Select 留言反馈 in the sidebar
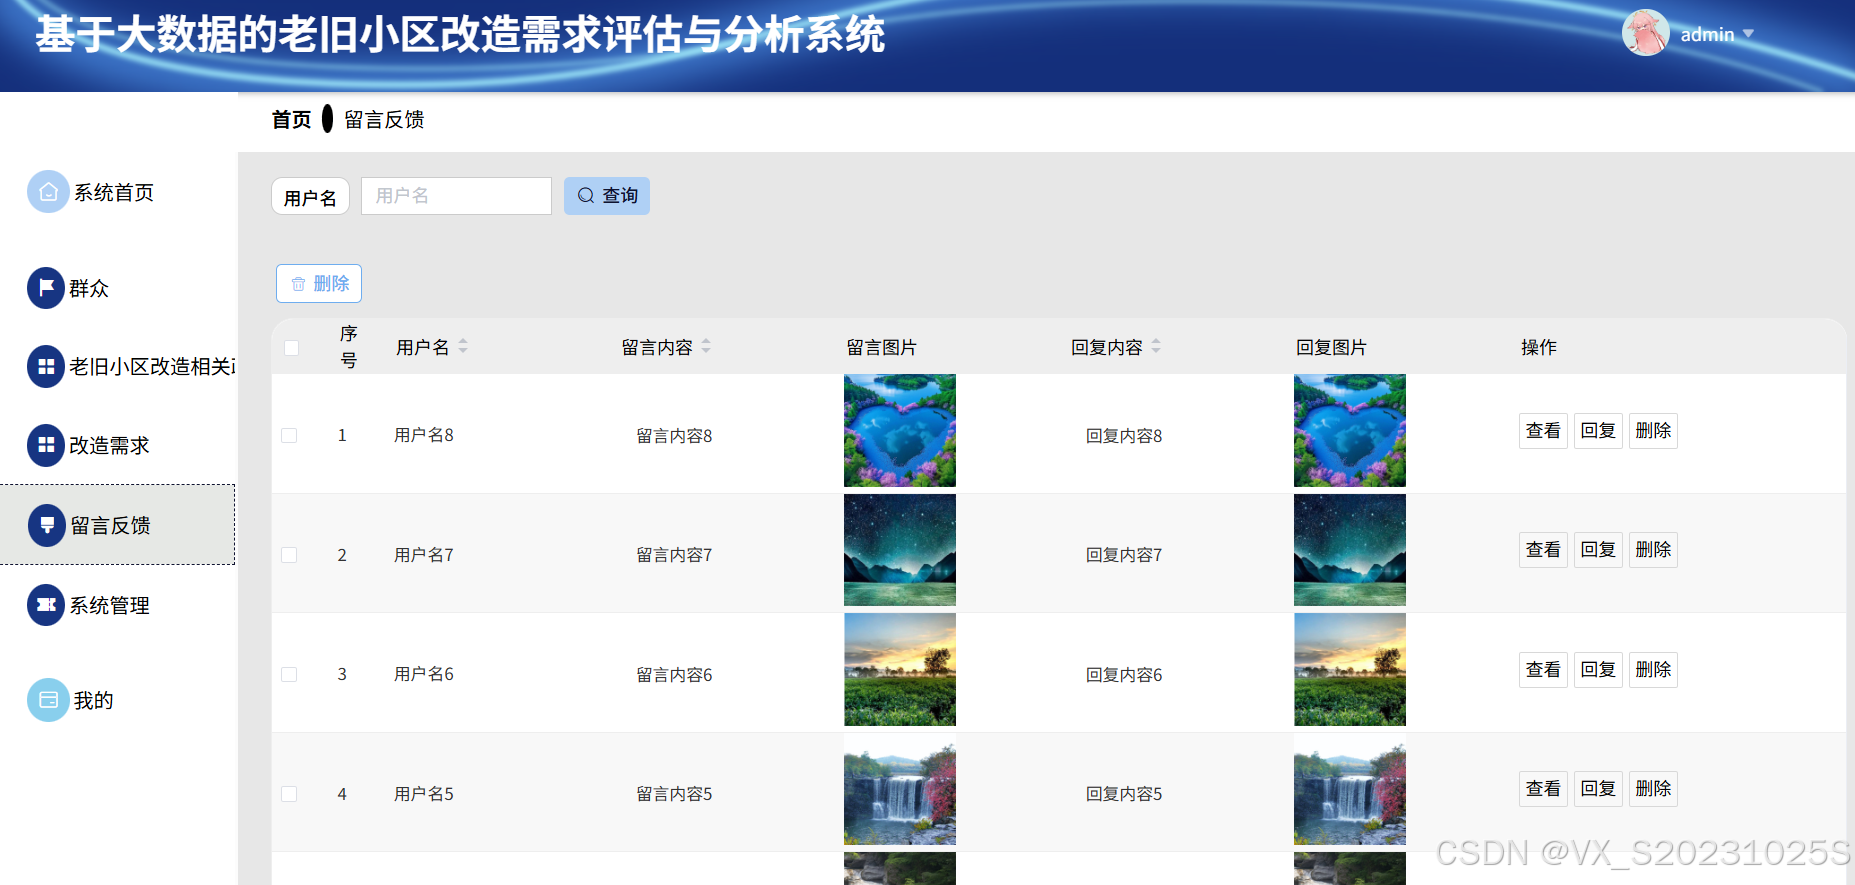The width and height of the screenshot is (1855, 885). 118,525
